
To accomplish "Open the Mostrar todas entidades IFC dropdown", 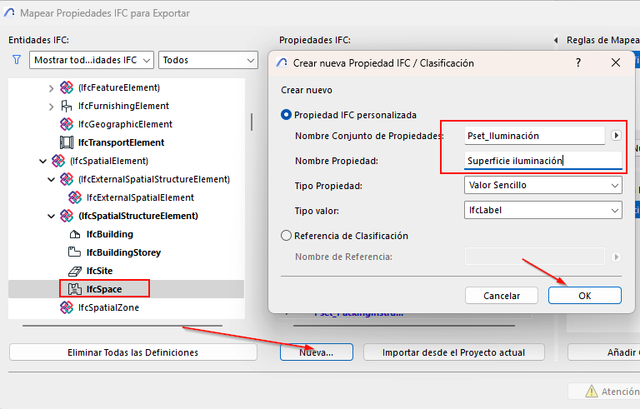I will pyautogui.click(x=90, y=60).
